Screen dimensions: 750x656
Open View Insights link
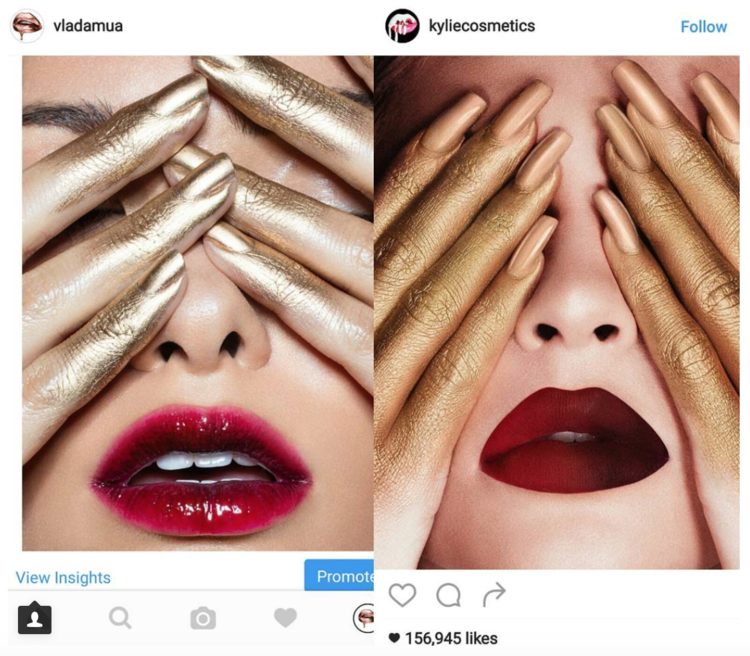pyautogui.click(x=63, y=578)
